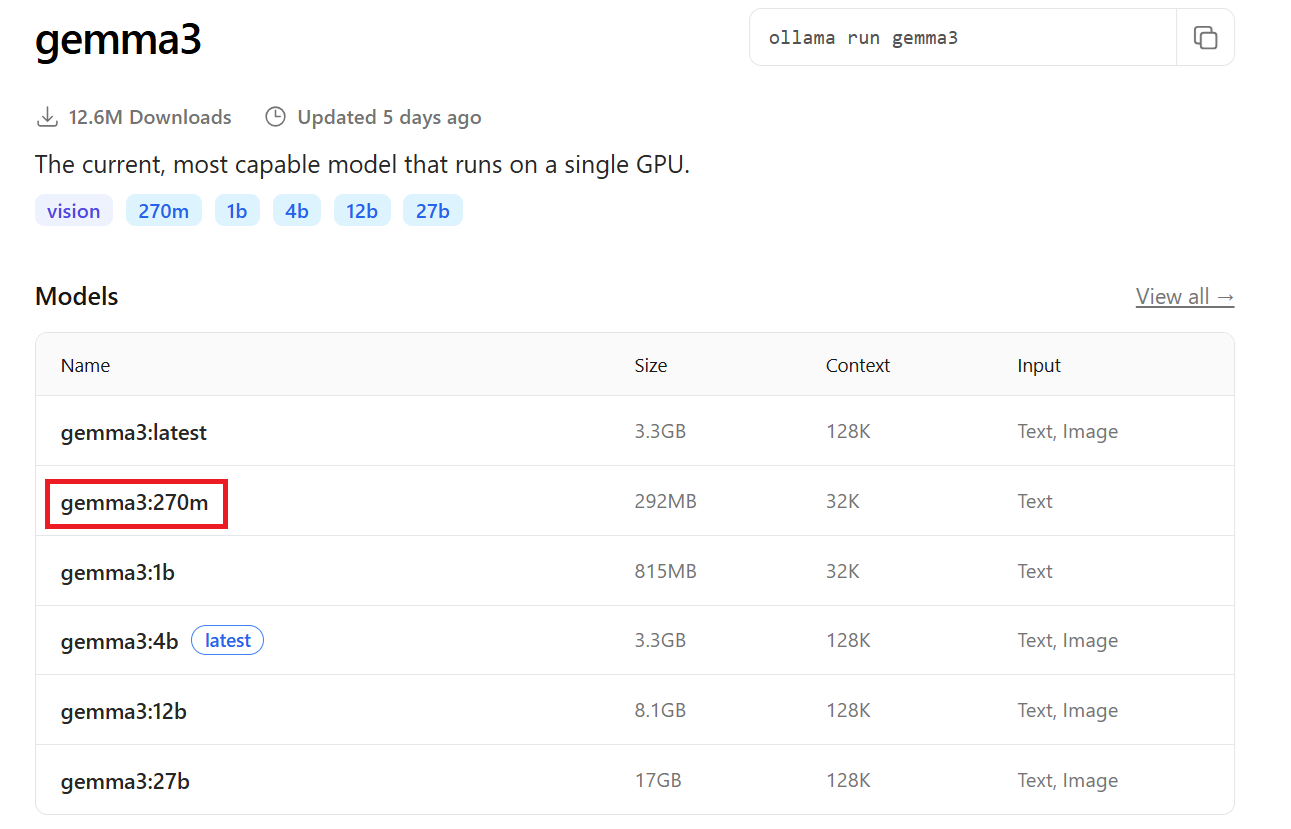Click the 8.1GB size value
The width and height of the screenshot is (1291, 829).
pos(660,710)
